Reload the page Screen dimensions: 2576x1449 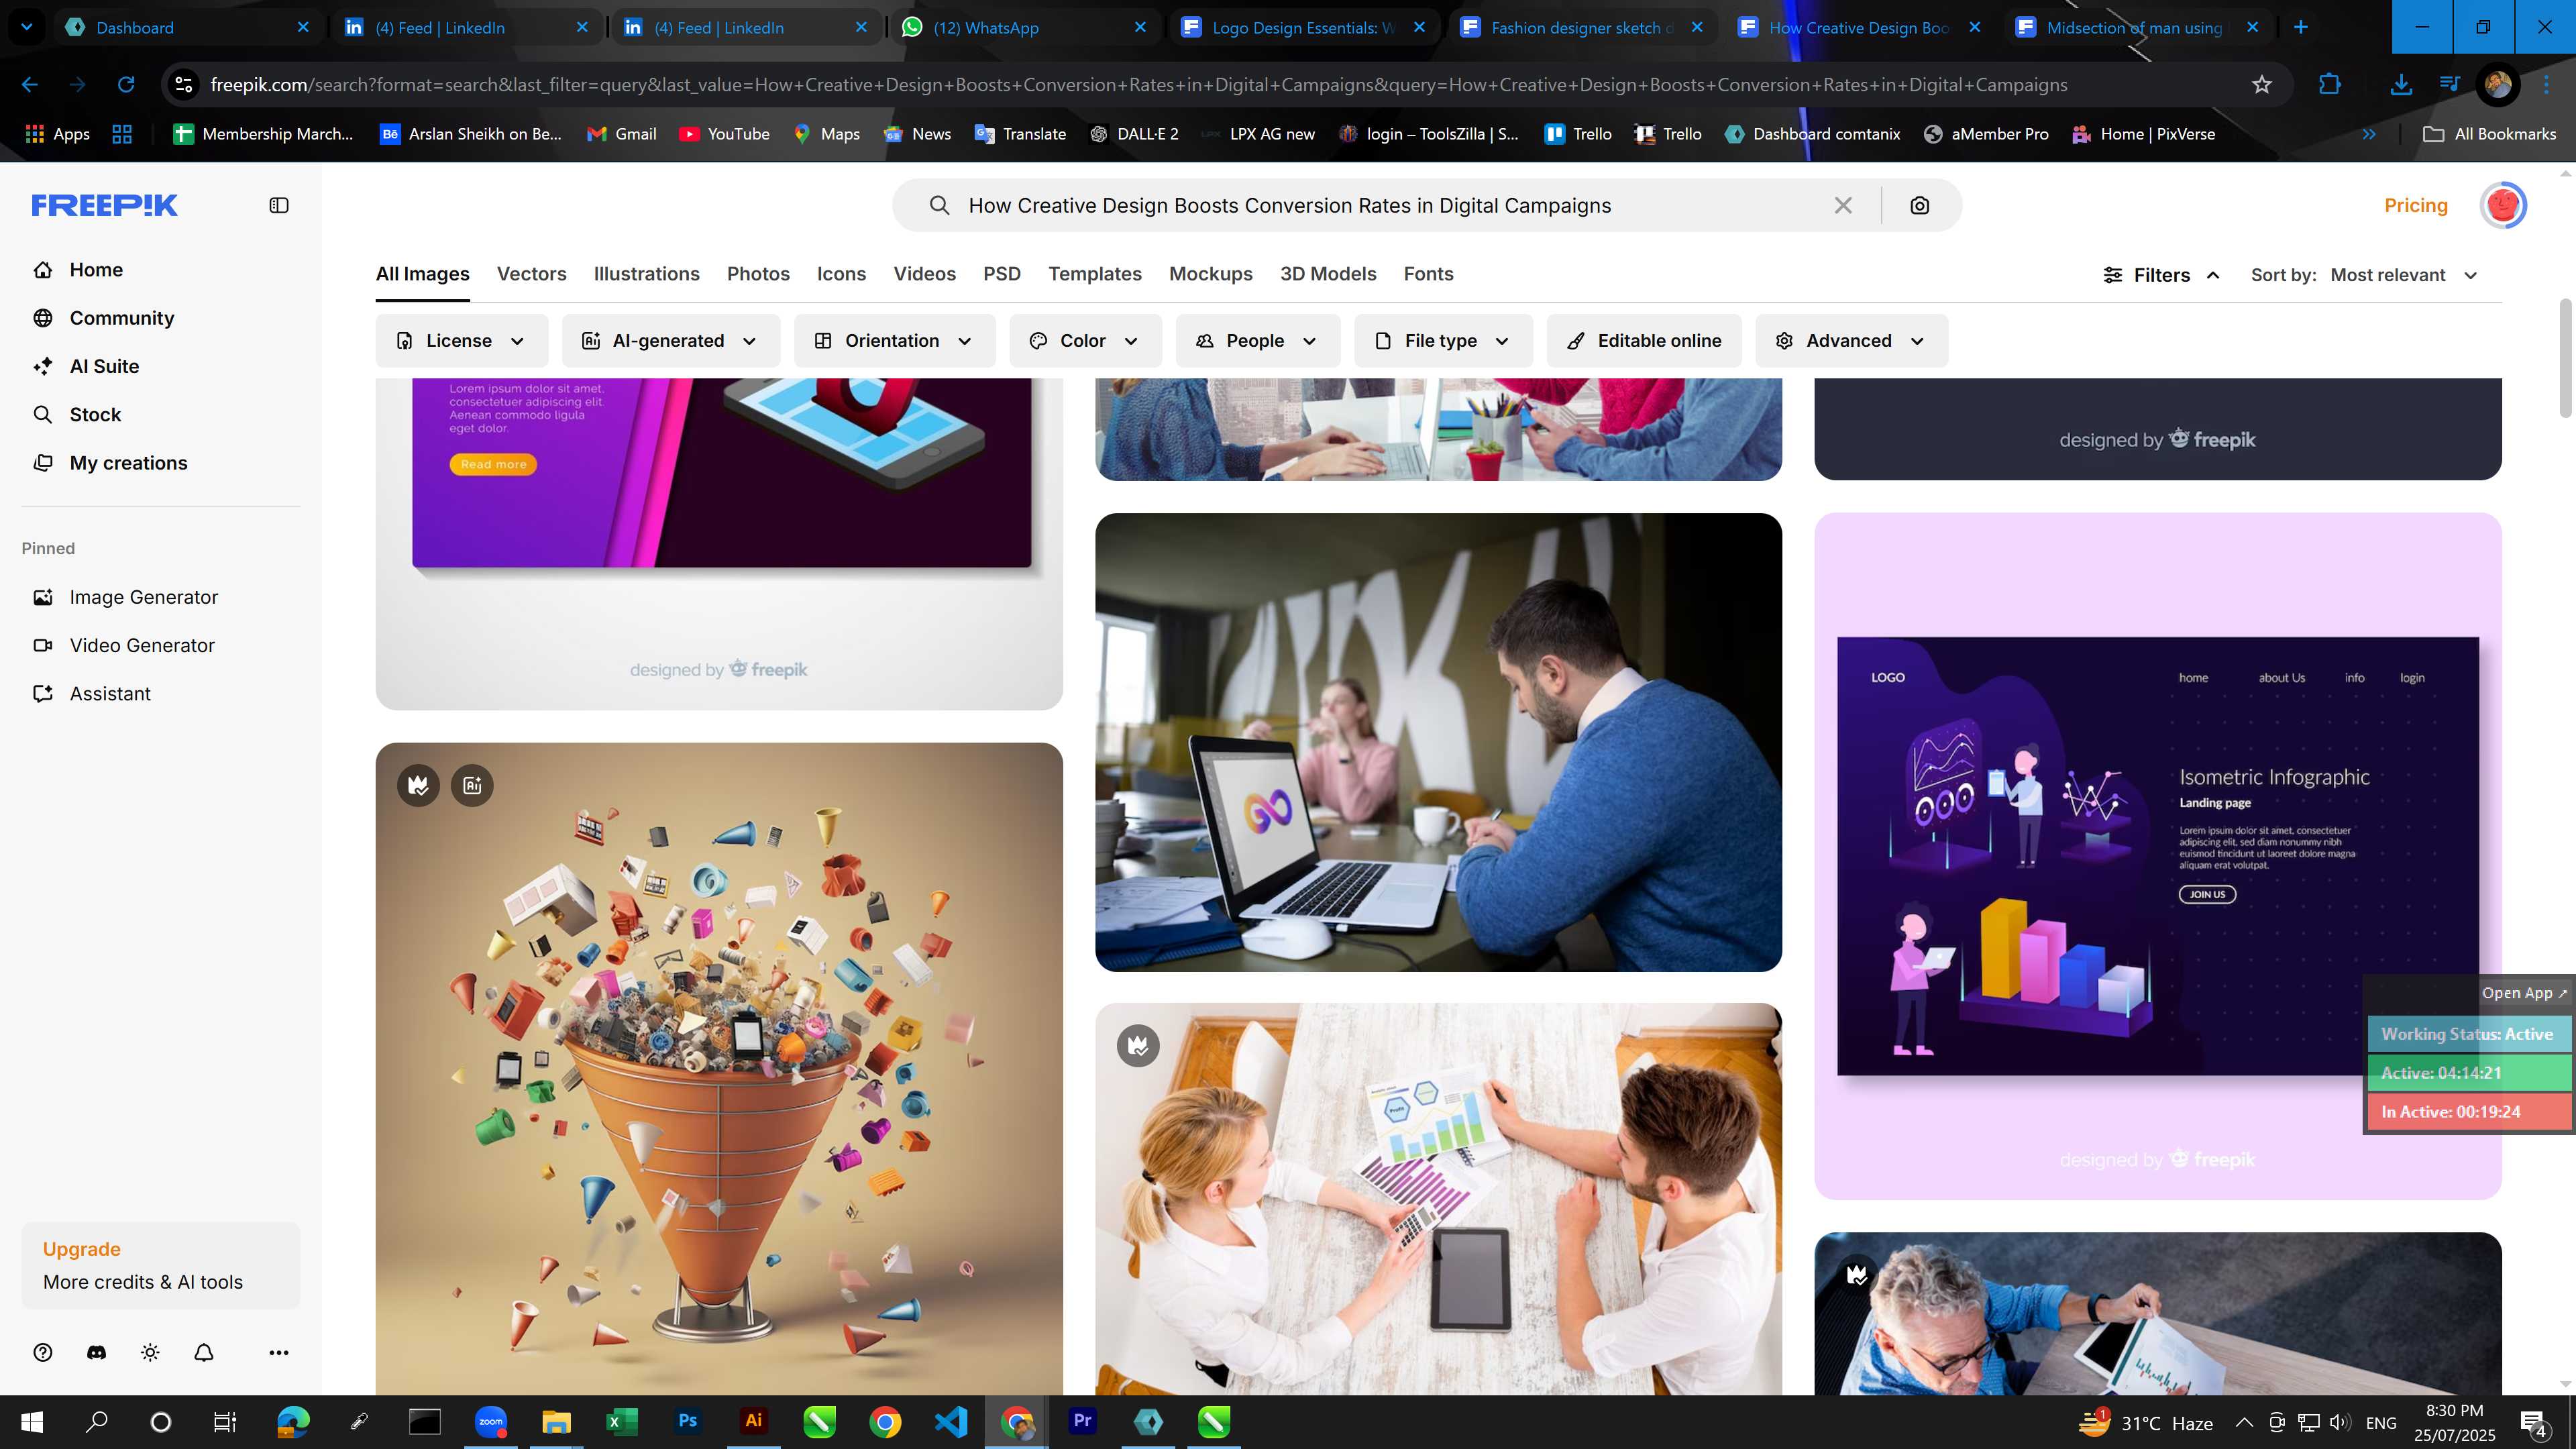(x=126, y=85)
